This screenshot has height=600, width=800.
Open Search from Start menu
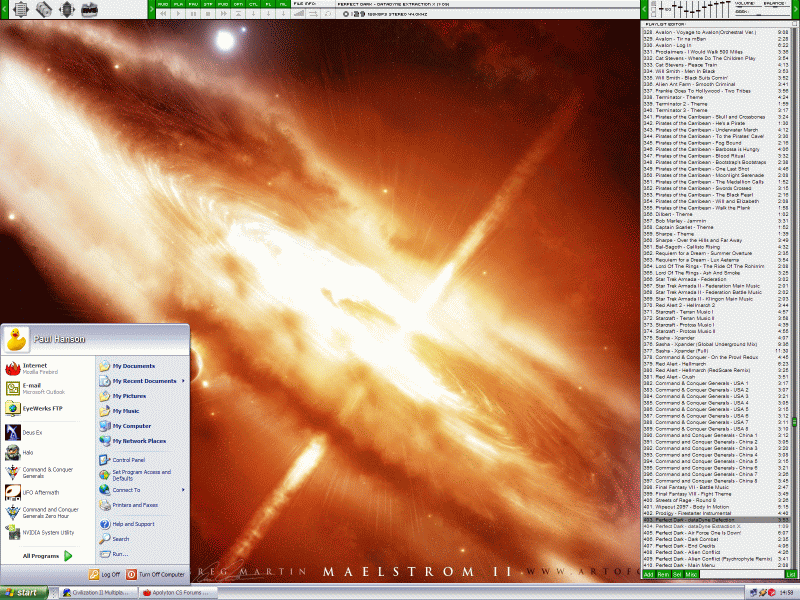coord(142,539)
